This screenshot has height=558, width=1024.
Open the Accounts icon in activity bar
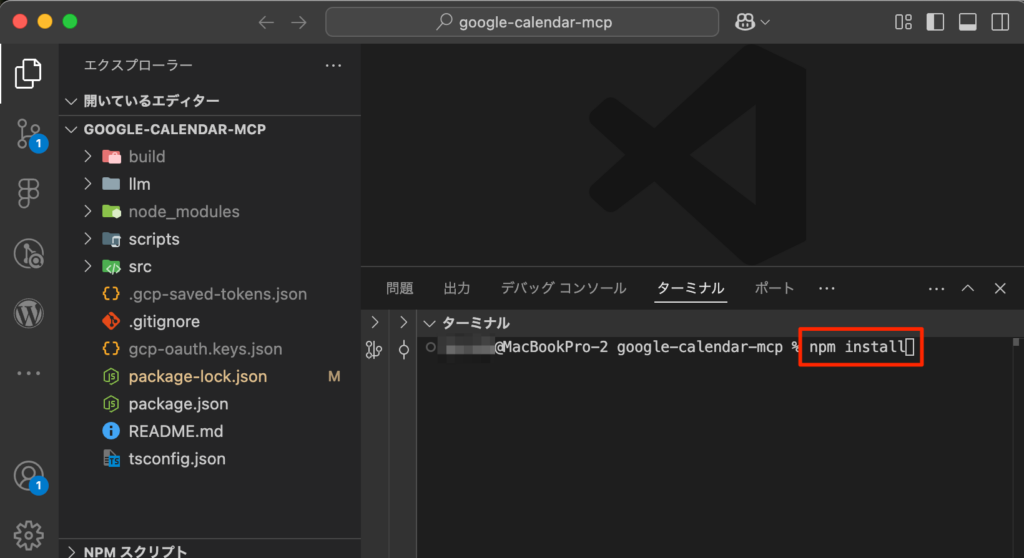pyautogui.click(x=29, y=475)
